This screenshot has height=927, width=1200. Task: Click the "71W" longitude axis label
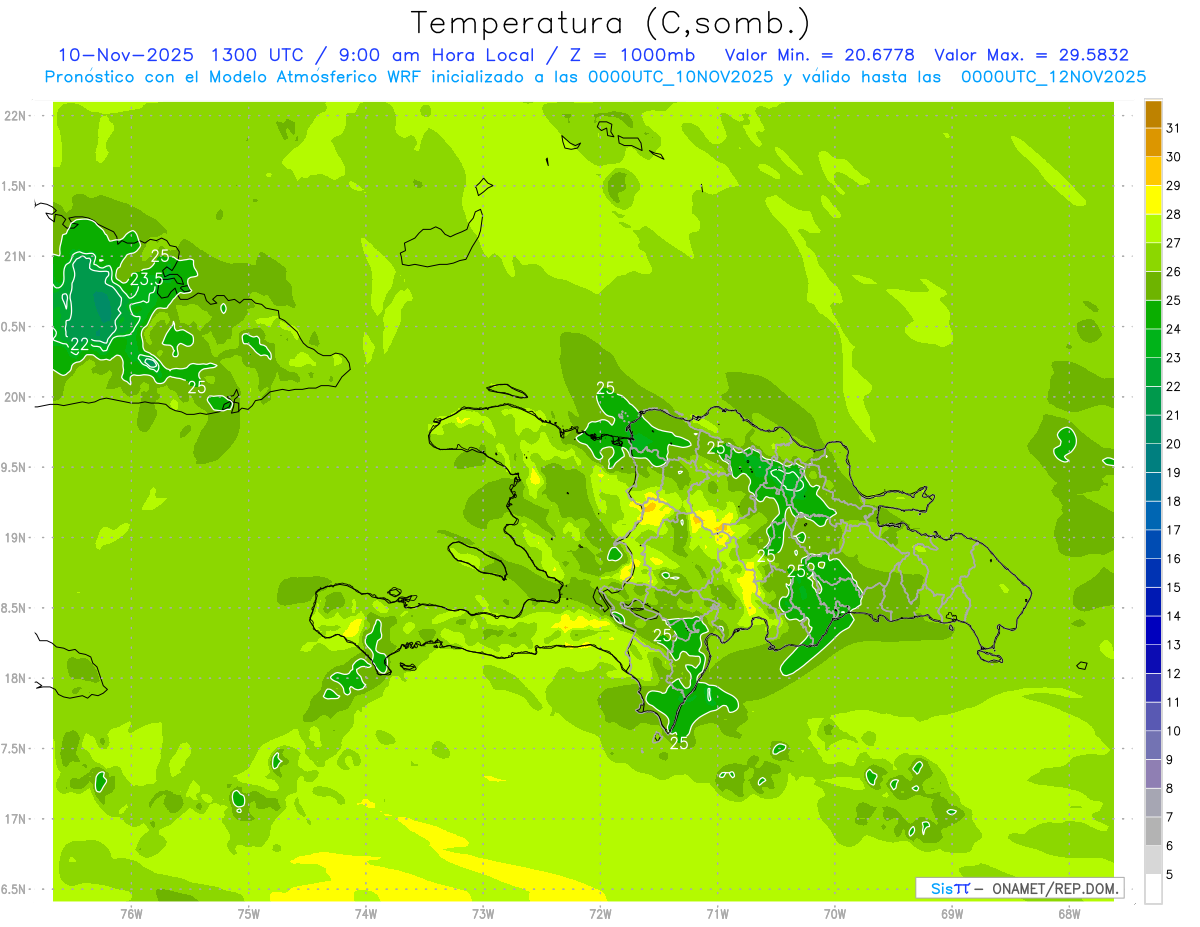pos(717,913)
